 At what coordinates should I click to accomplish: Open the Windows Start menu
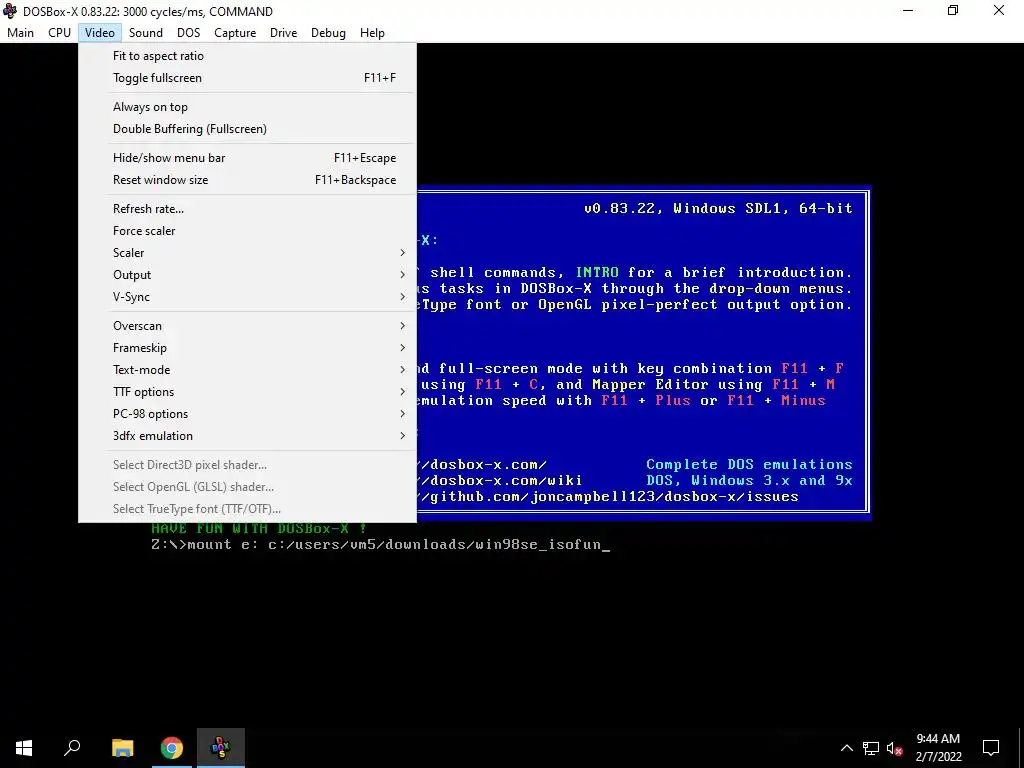point(24,748)
